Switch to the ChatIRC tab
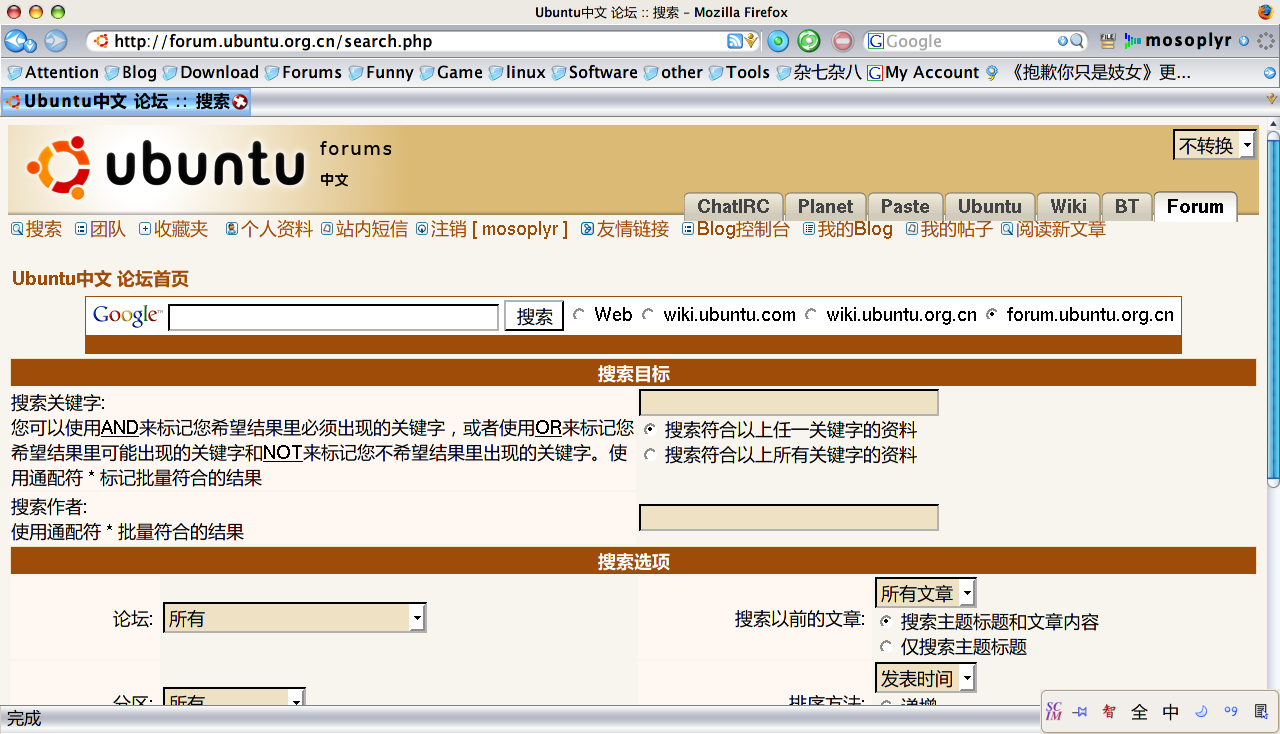 tap(733, 207)
